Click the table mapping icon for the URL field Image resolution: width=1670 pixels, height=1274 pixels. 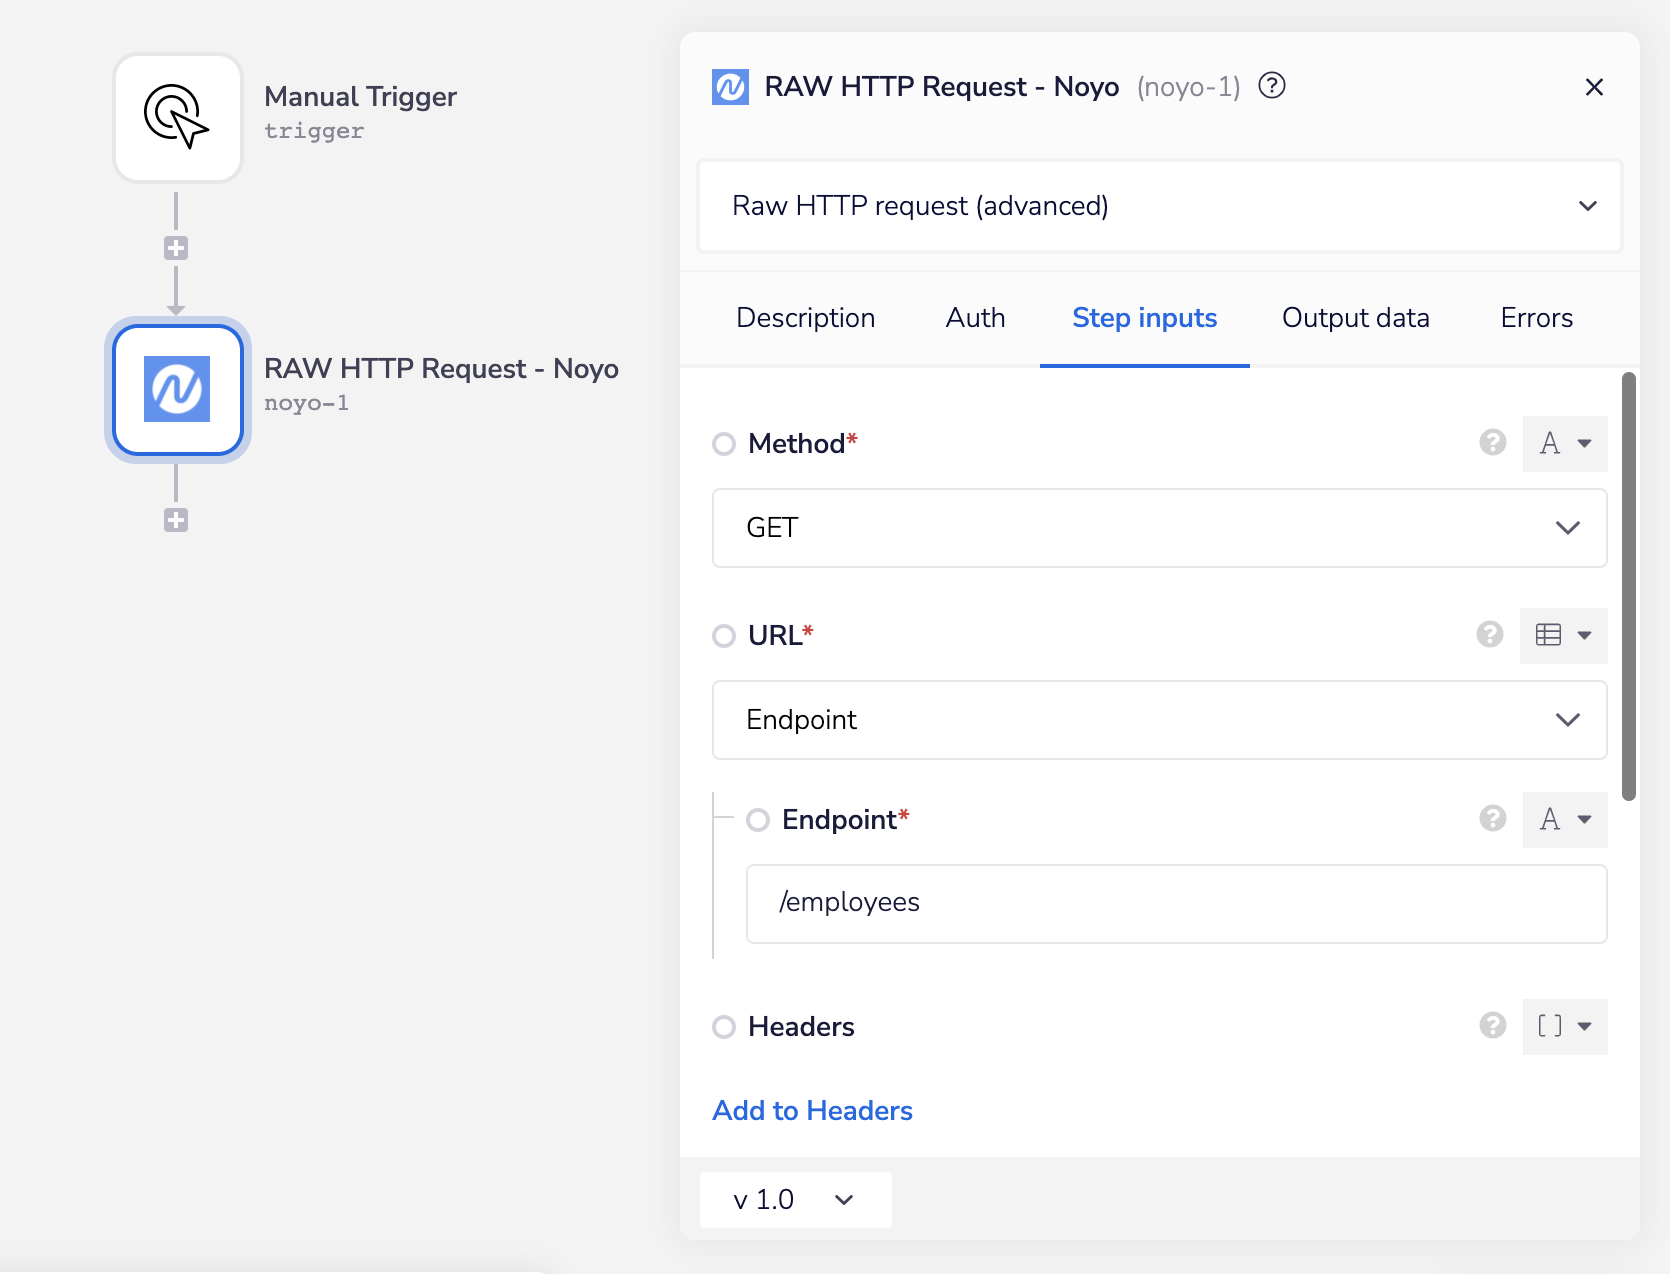pos(1547,635)
